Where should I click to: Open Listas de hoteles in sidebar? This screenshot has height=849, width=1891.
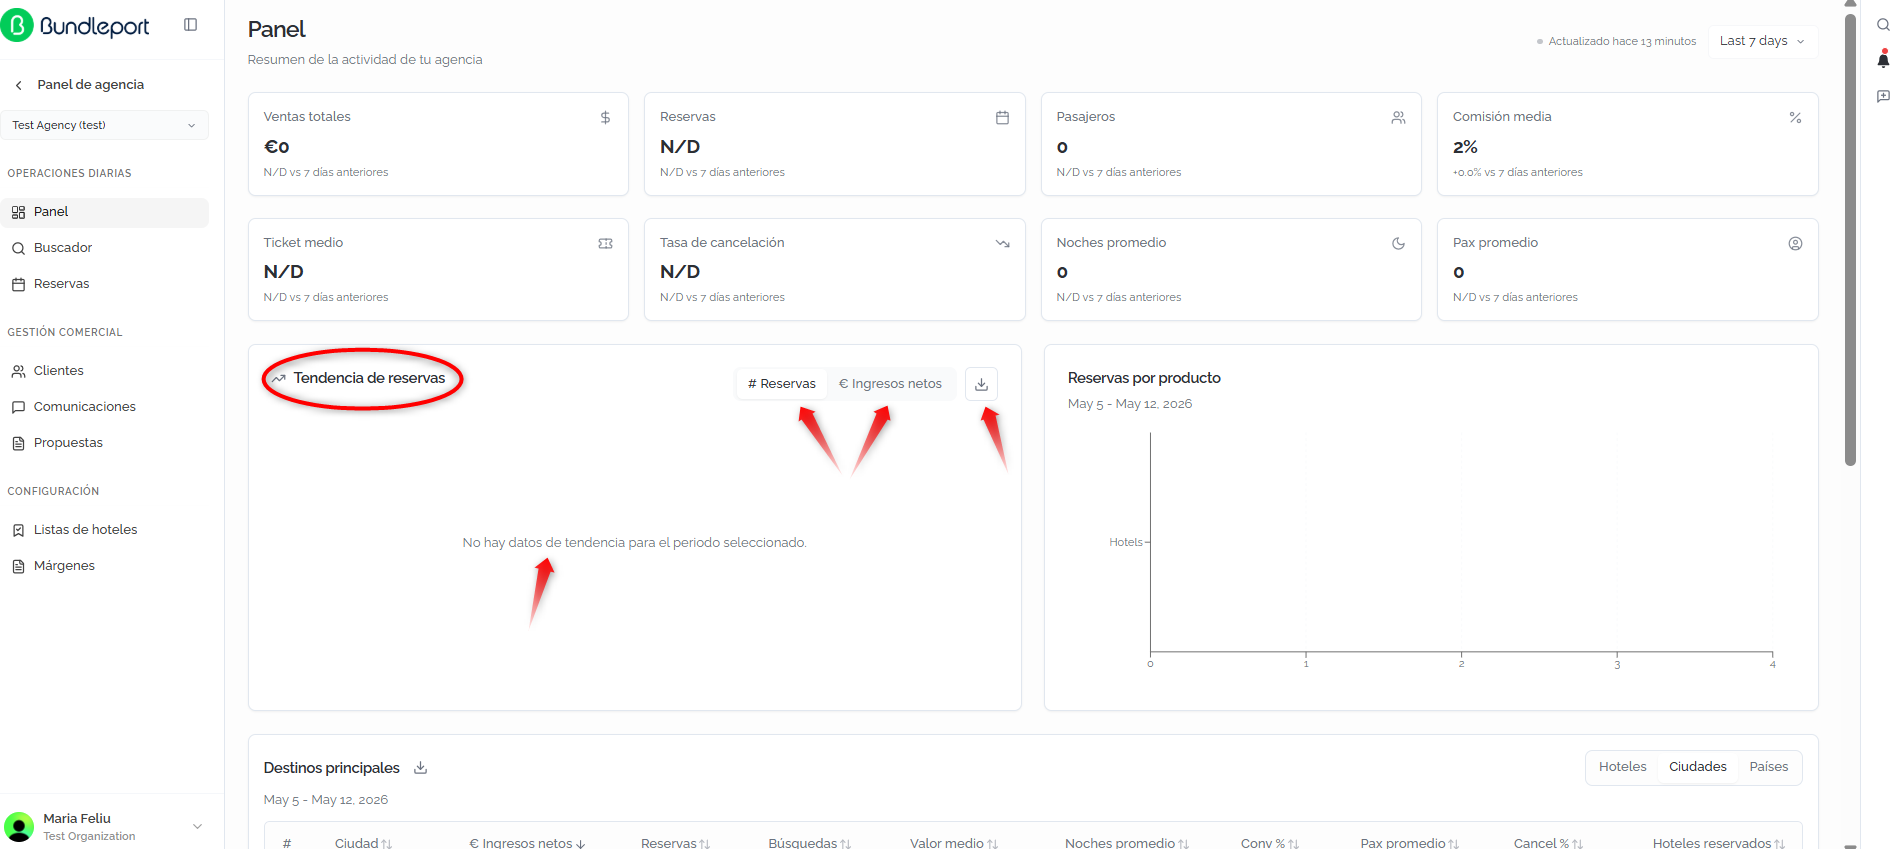[105, 530]
